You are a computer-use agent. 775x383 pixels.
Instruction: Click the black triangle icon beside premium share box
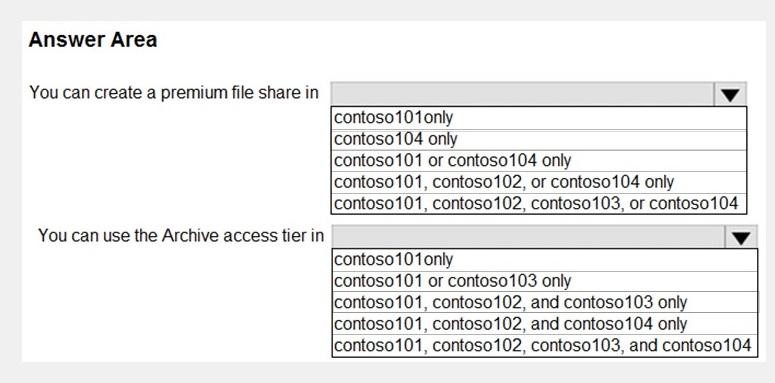[x=730, y=95]
